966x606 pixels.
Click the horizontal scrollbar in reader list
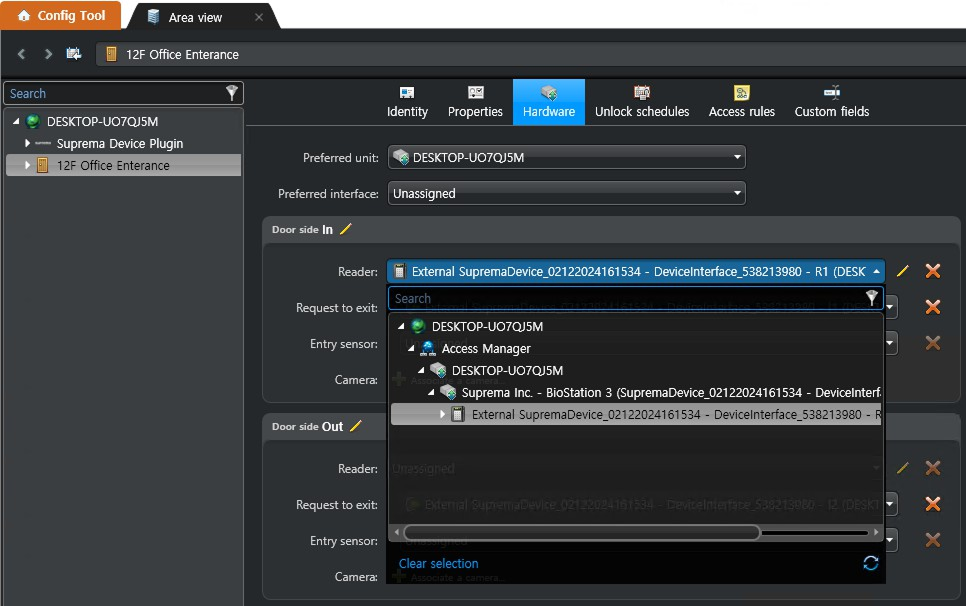point(582,532)
